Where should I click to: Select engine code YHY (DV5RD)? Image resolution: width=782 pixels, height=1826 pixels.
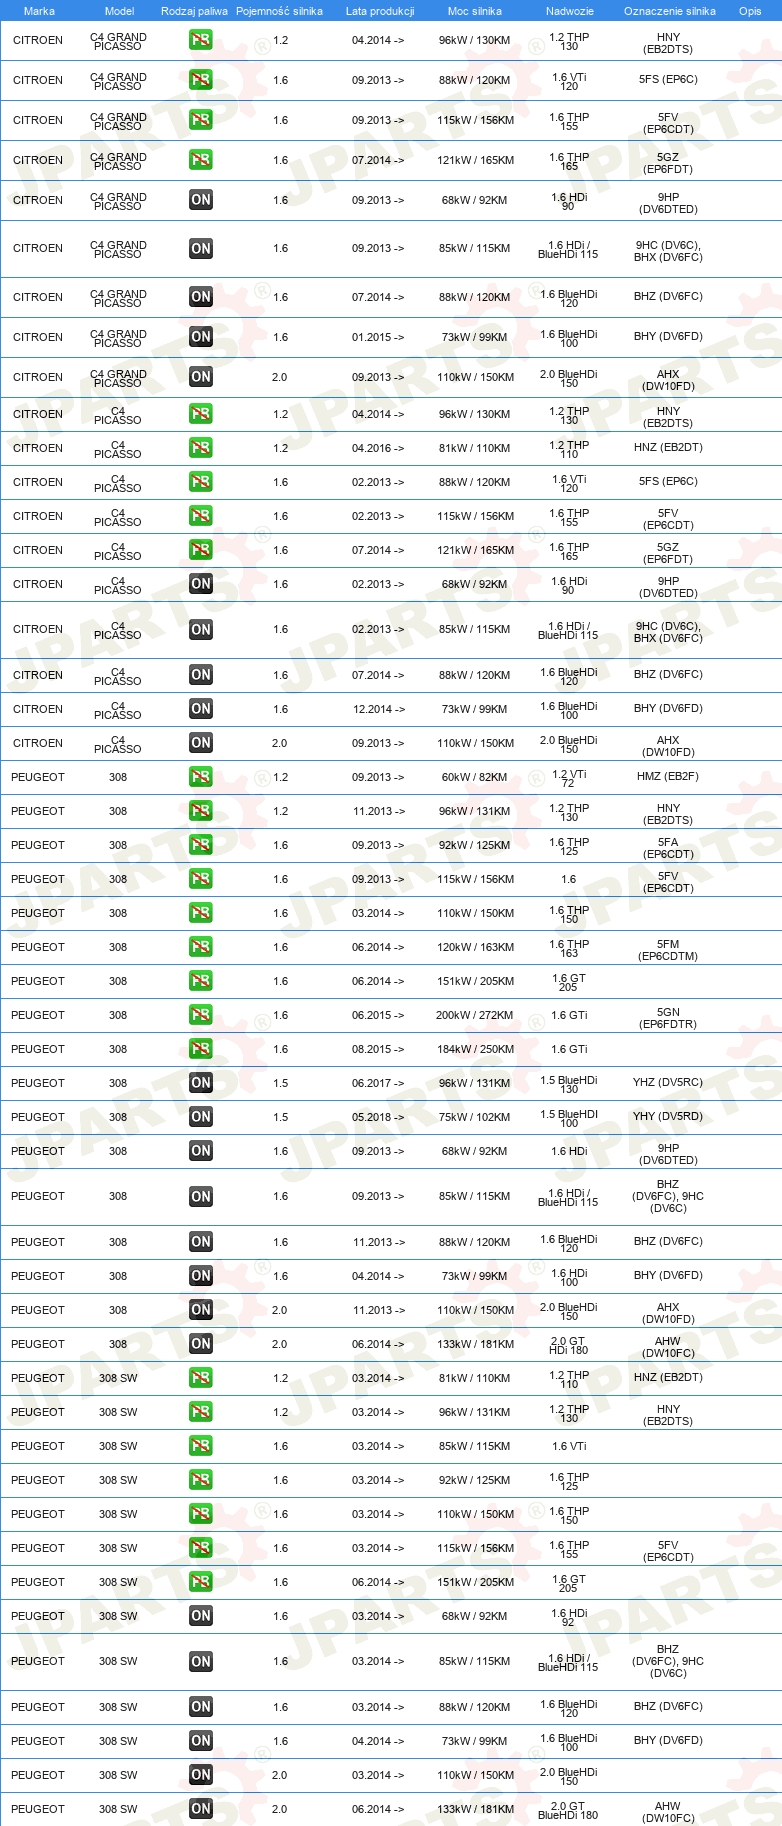[668, 1117]
